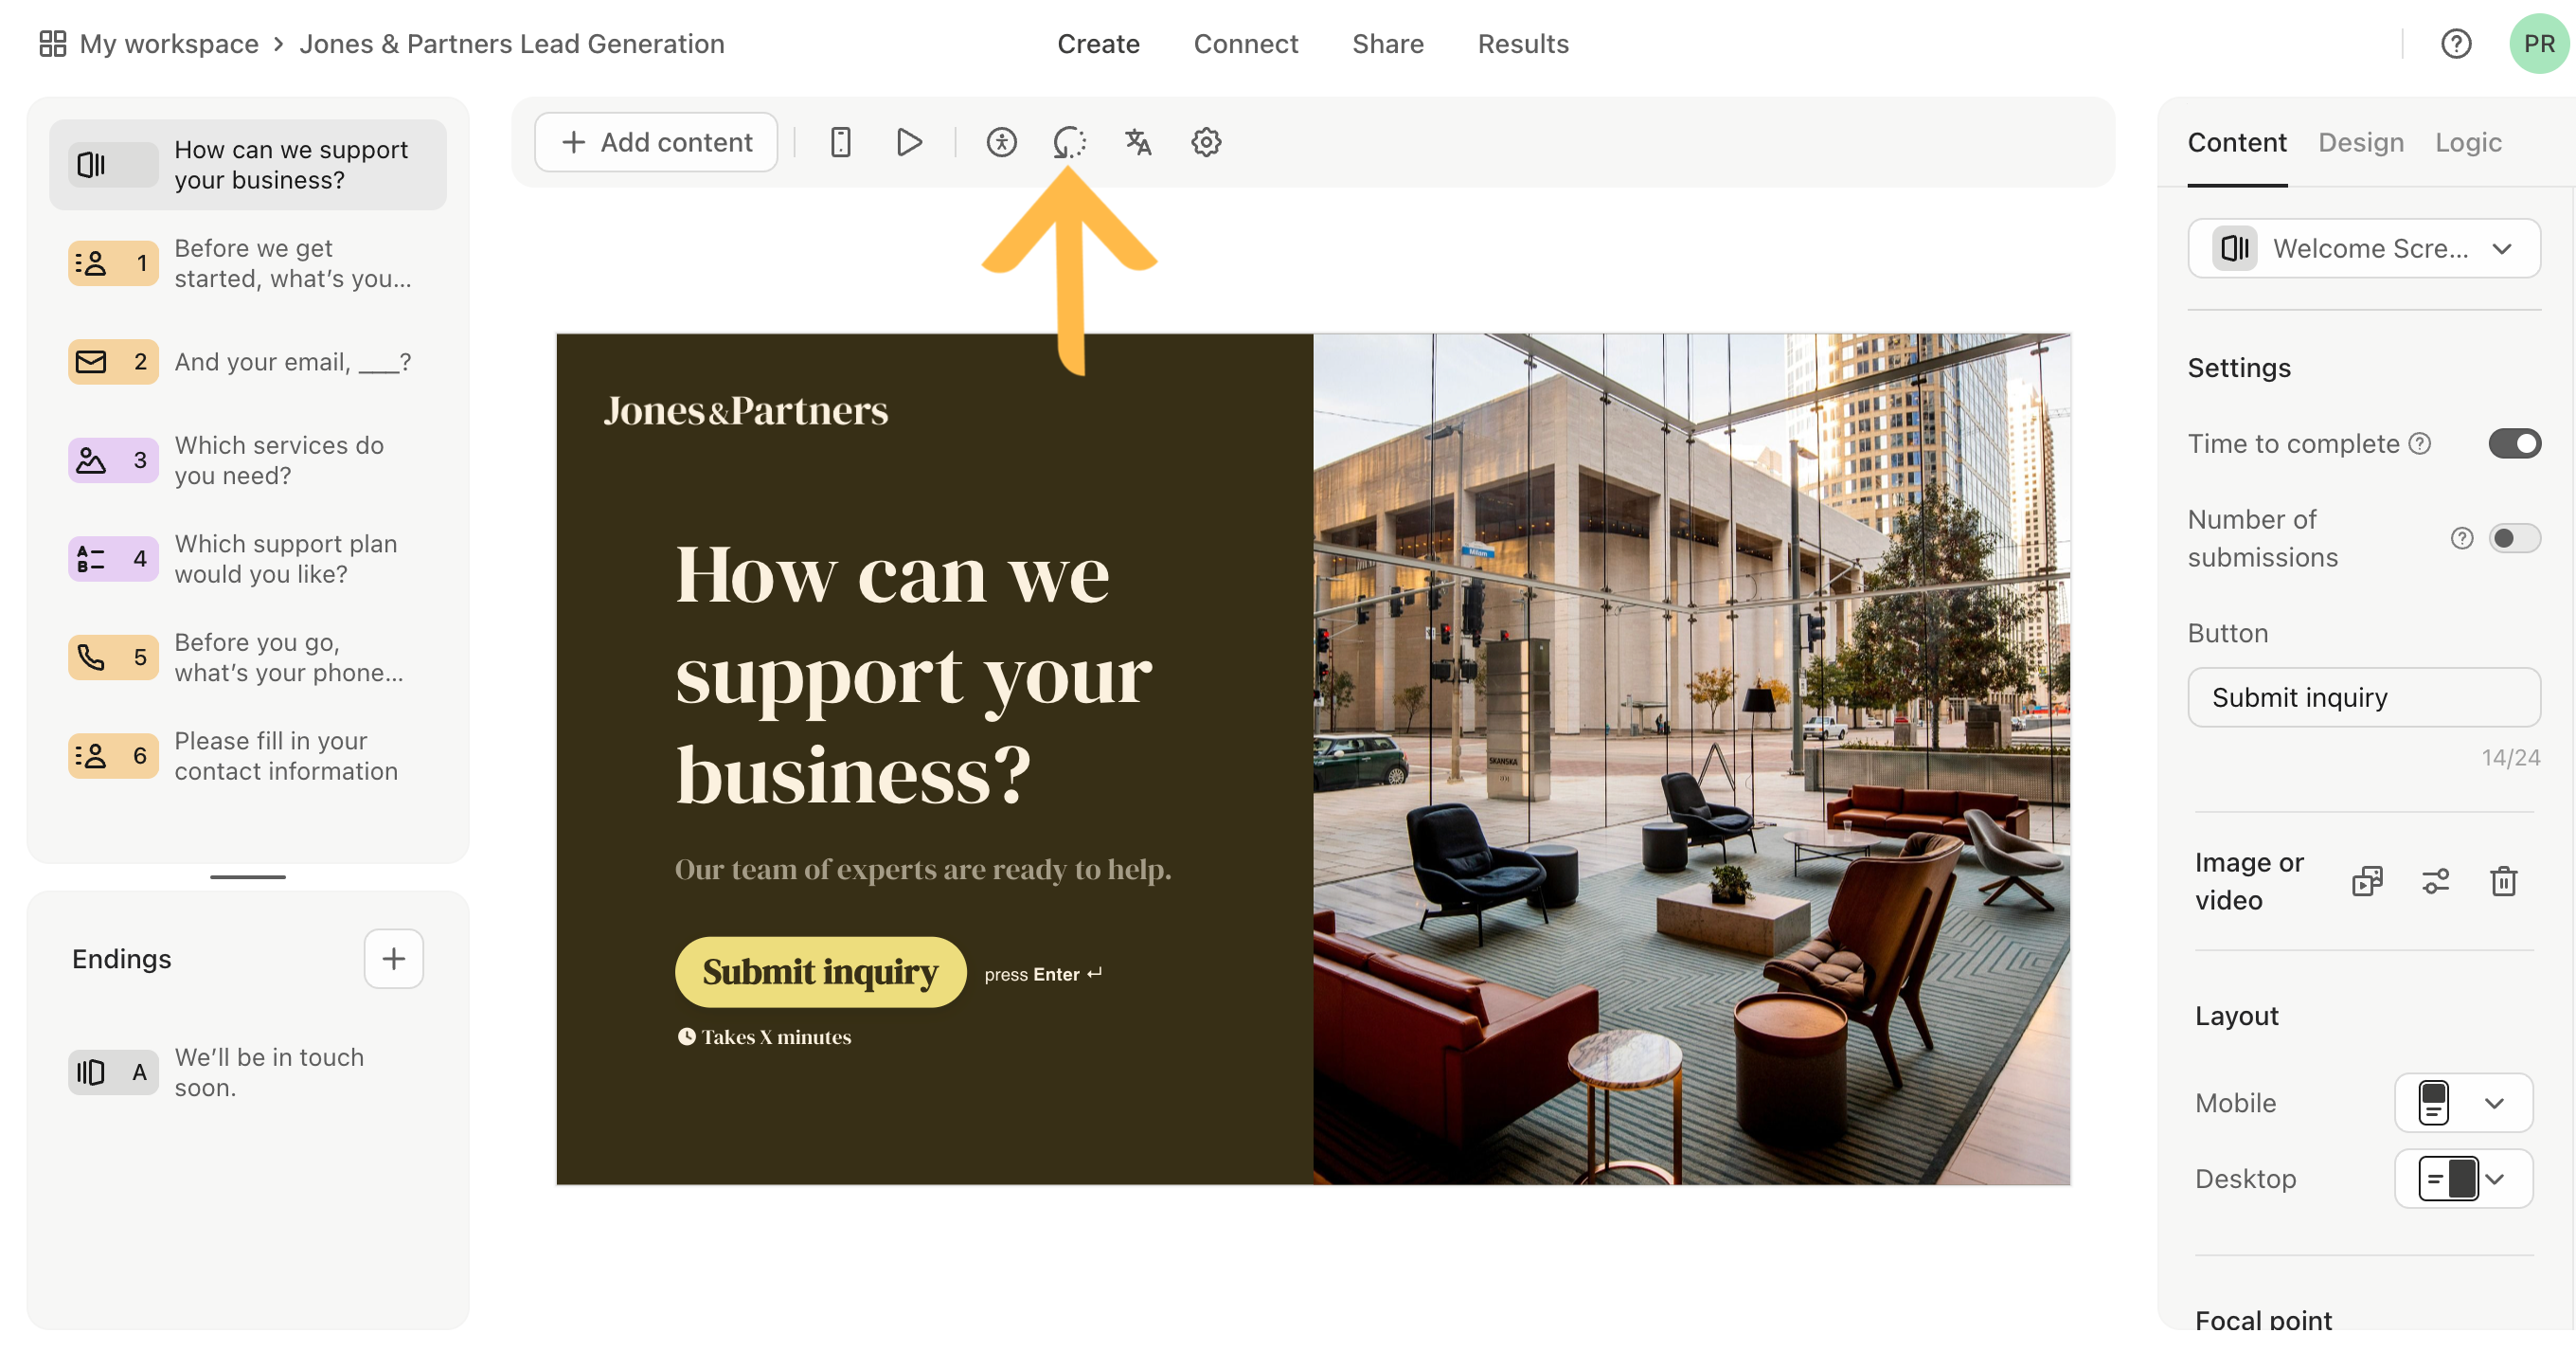
Task: Select 'Before you go, what's your phone' question
Action: (x=248, y=657)
